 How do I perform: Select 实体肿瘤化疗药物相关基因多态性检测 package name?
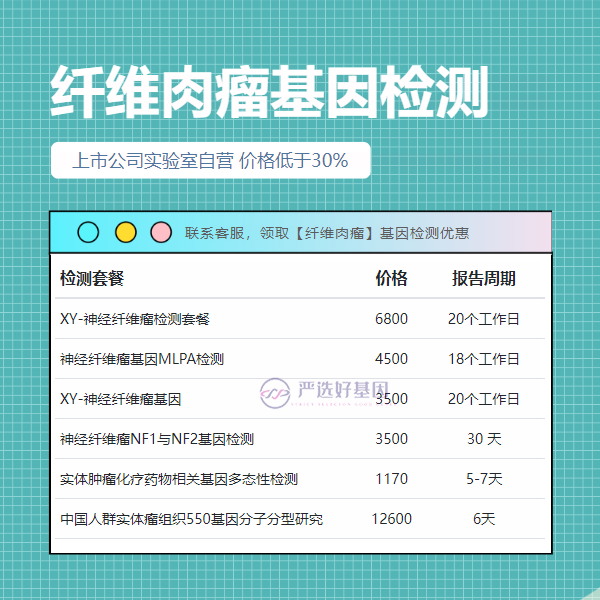coord(179,479)
